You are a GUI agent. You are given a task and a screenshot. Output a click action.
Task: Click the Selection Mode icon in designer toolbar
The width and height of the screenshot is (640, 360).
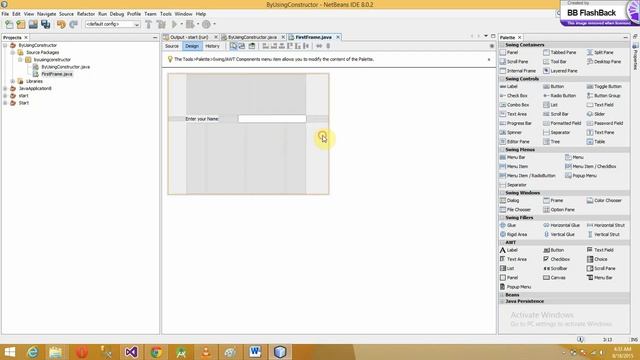233,46
